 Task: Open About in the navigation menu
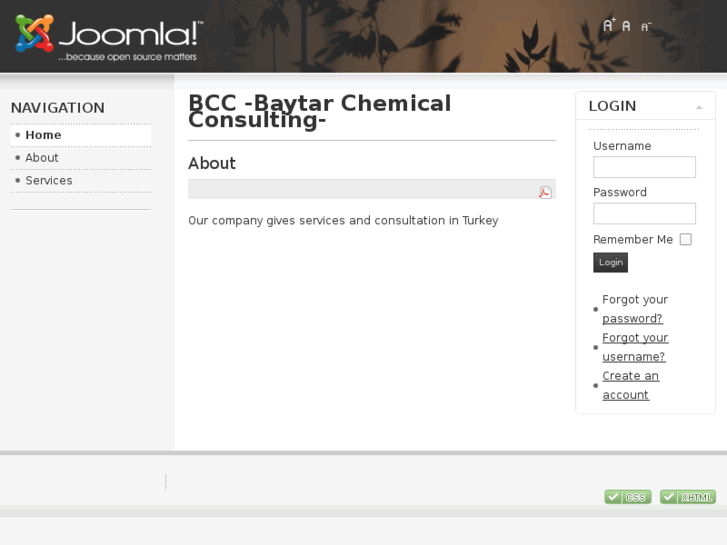click(42, 158)
